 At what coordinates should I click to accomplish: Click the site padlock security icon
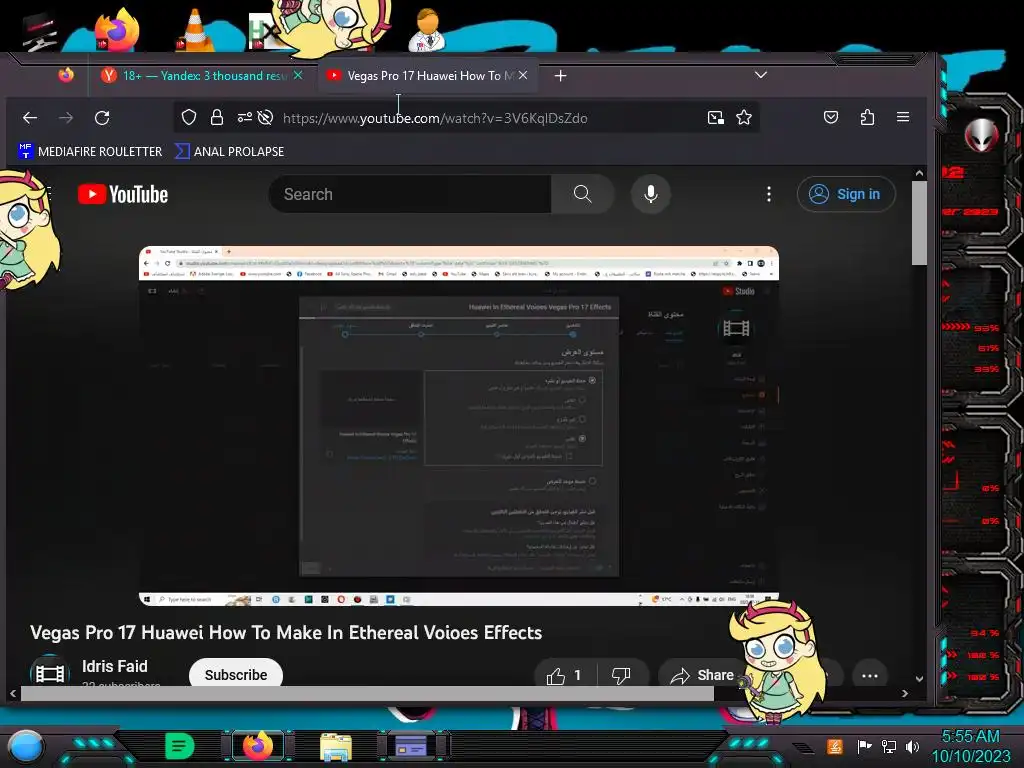pyautogui.click(x=217, y=118)
